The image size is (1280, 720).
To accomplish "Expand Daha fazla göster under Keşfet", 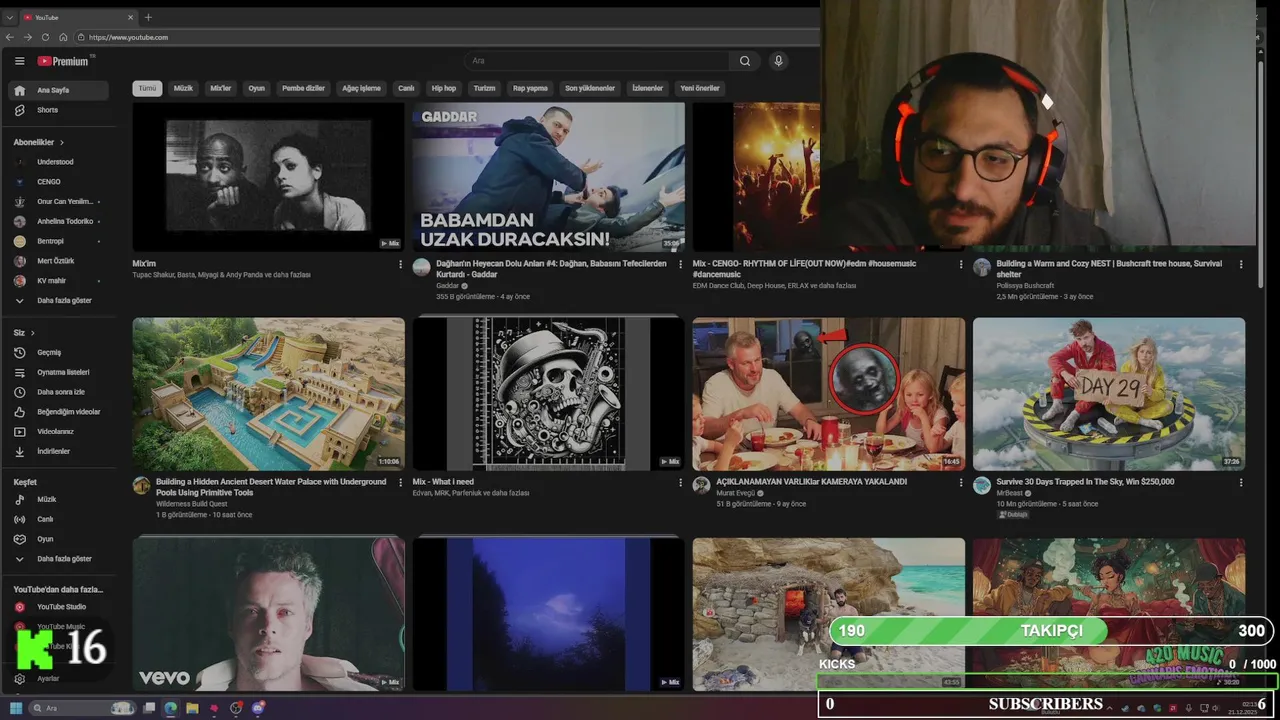I will pyautogui.click(x=60, y=559).
